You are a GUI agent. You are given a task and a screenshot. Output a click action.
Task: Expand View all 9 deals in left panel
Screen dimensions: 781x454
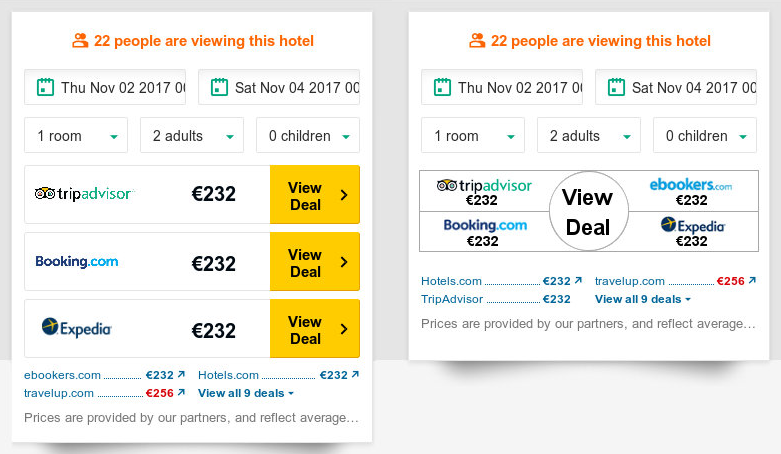pos(246,393)
